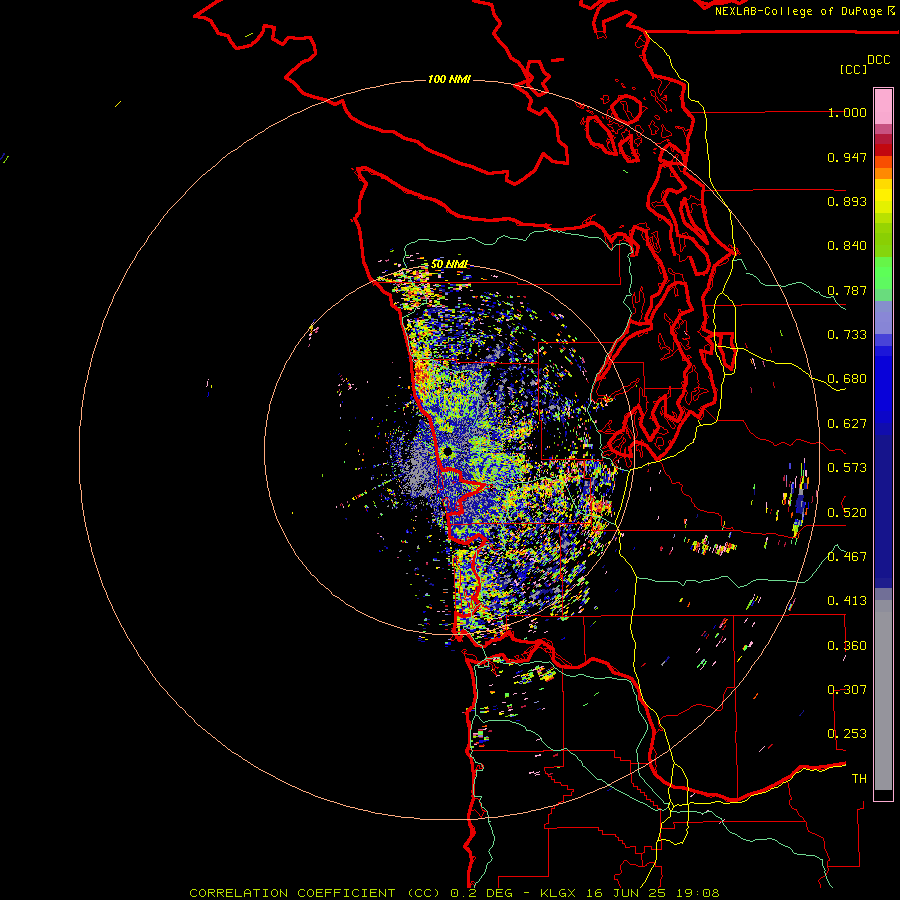Click the 100 NMI range ring label
The height and width of the screenshot is (900, 900).
pos(449,79)
